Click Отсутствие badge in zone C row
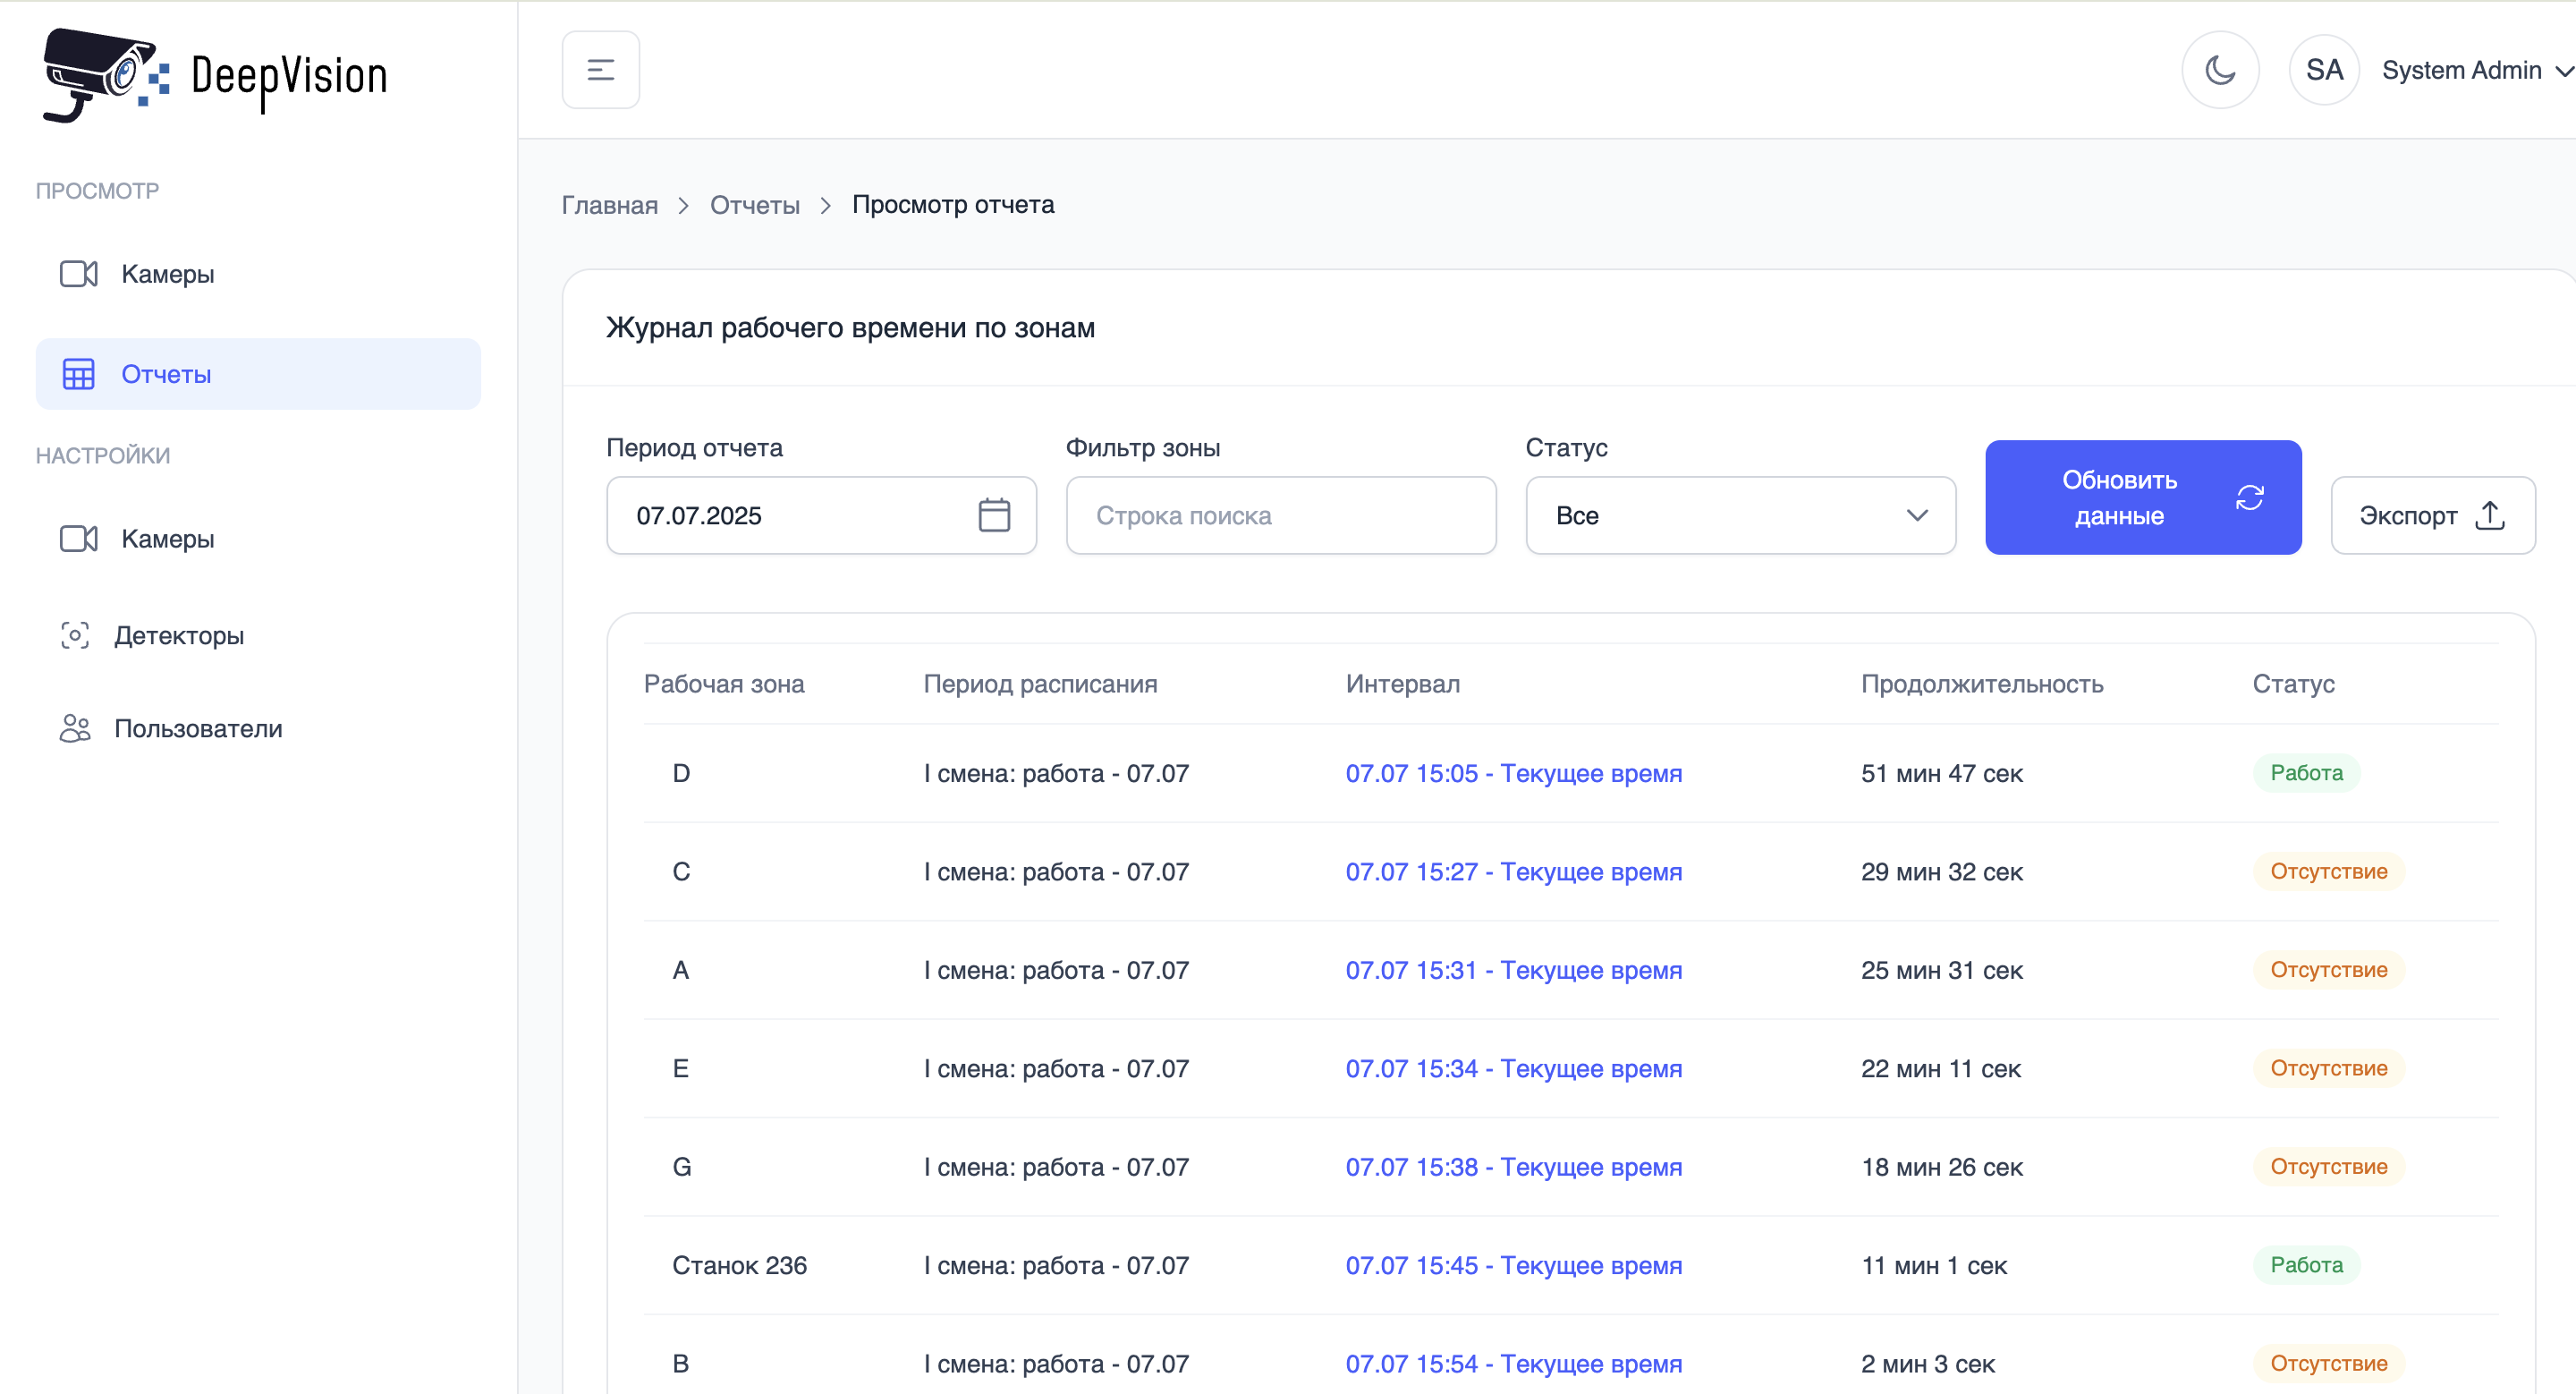Screen dimensions: 2576x1394 click(2328, 871)
